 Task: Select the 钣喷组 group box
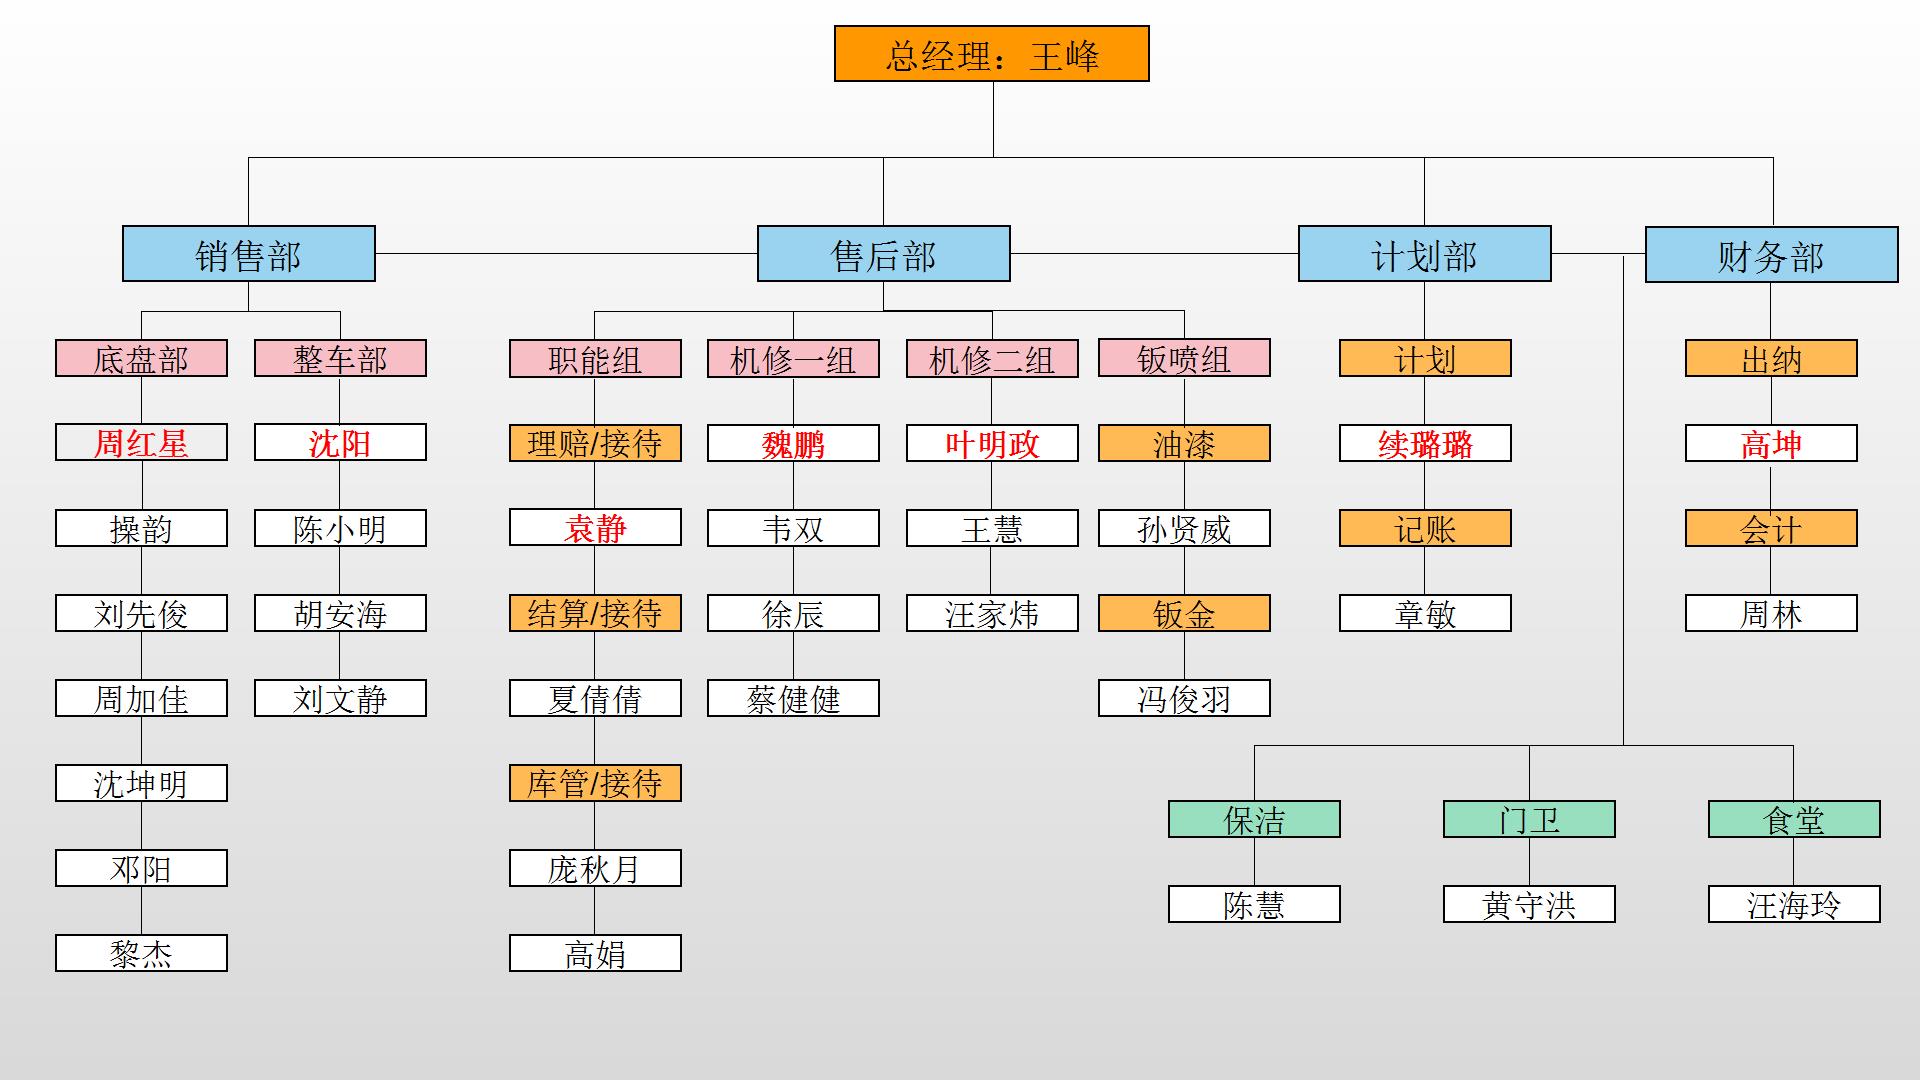(x=1184, y=358)
